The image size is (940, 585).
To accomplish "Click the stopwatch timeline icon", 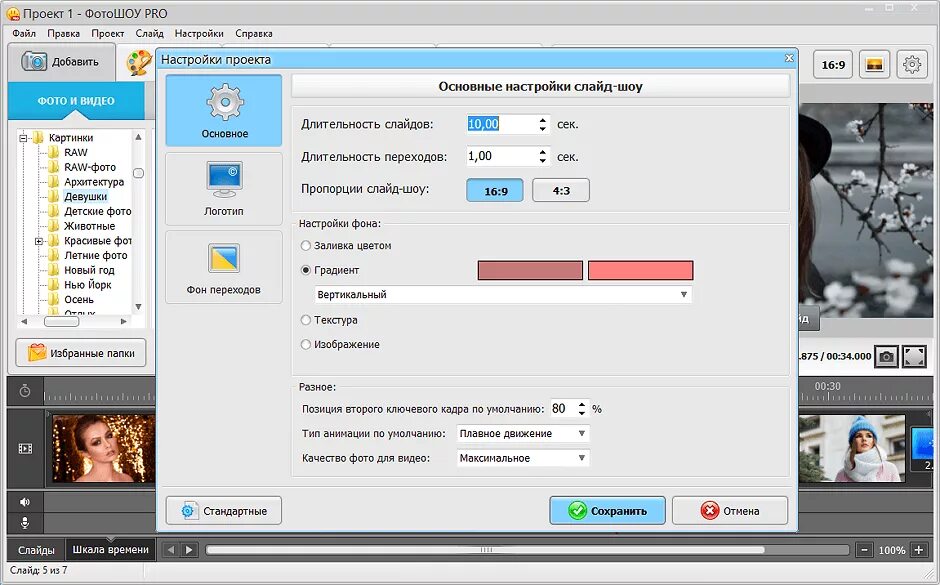I will pyautogui.click(x=25, y=391).
